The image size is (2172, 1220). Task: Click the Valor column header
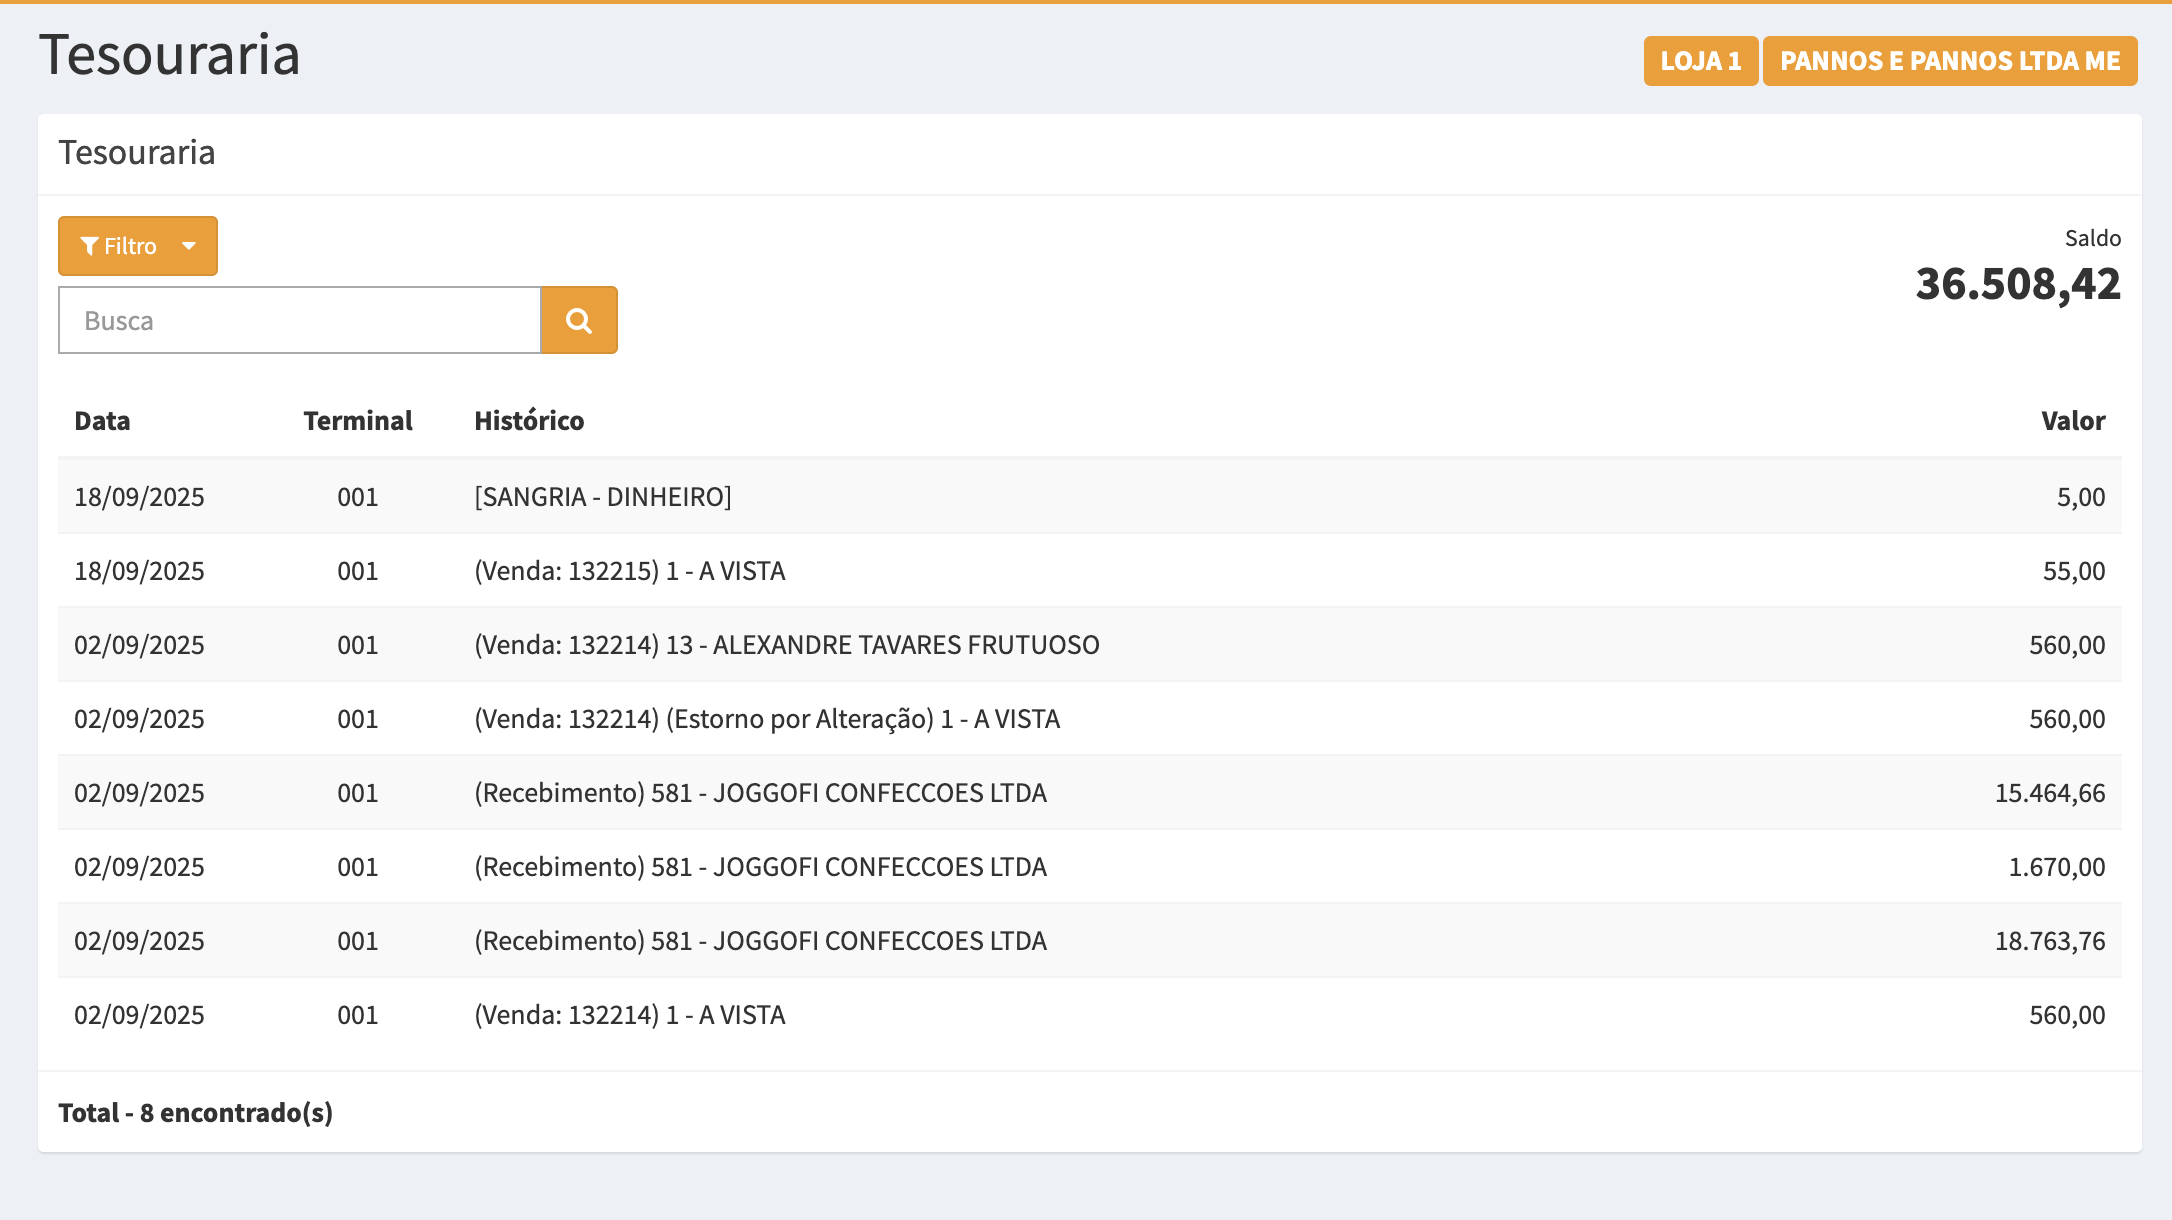(x=2072, y=421)
